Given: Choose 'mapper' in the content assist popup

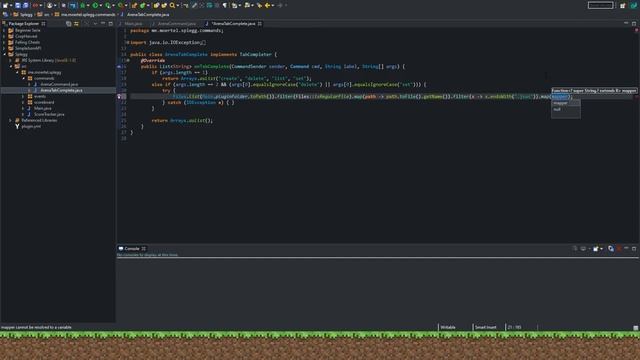Looking at the screenshot, I should coord(565,103).
